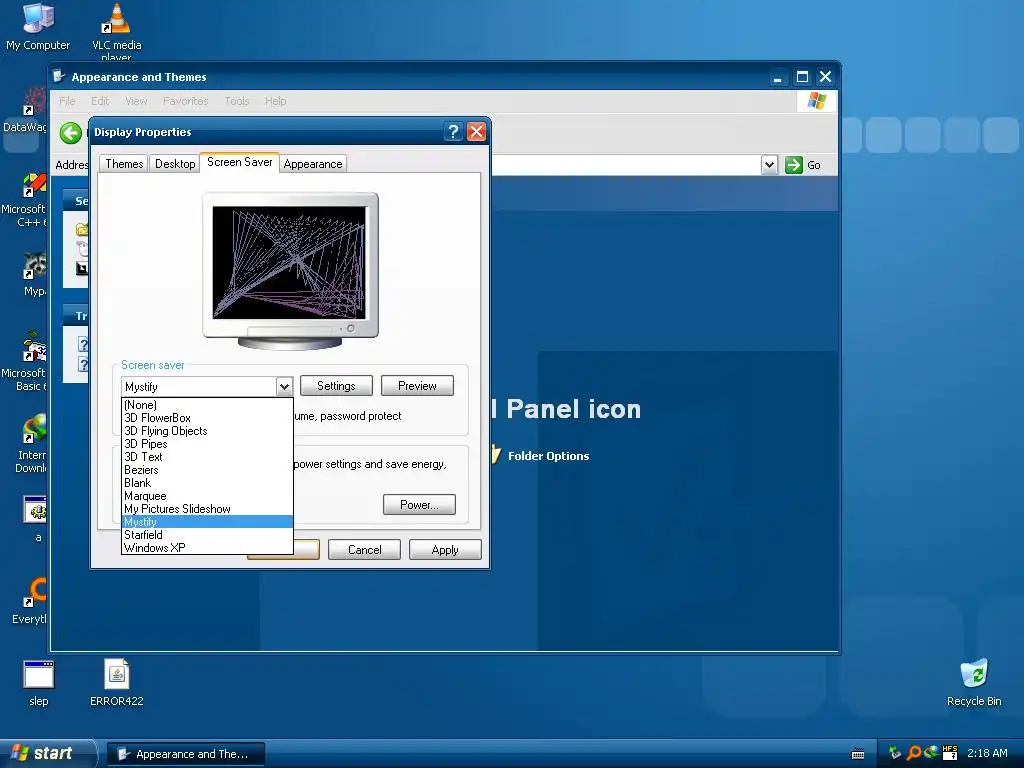
Task: Click the Folder Options icon
Action: (x=496, y=454)
